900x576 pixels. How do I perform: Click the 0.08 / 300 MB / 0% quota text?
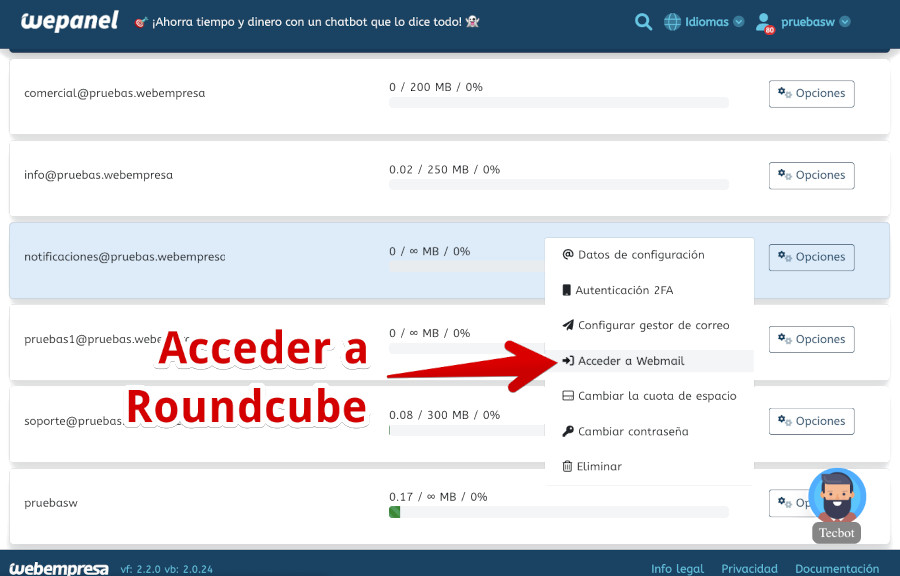click(444, 415)
